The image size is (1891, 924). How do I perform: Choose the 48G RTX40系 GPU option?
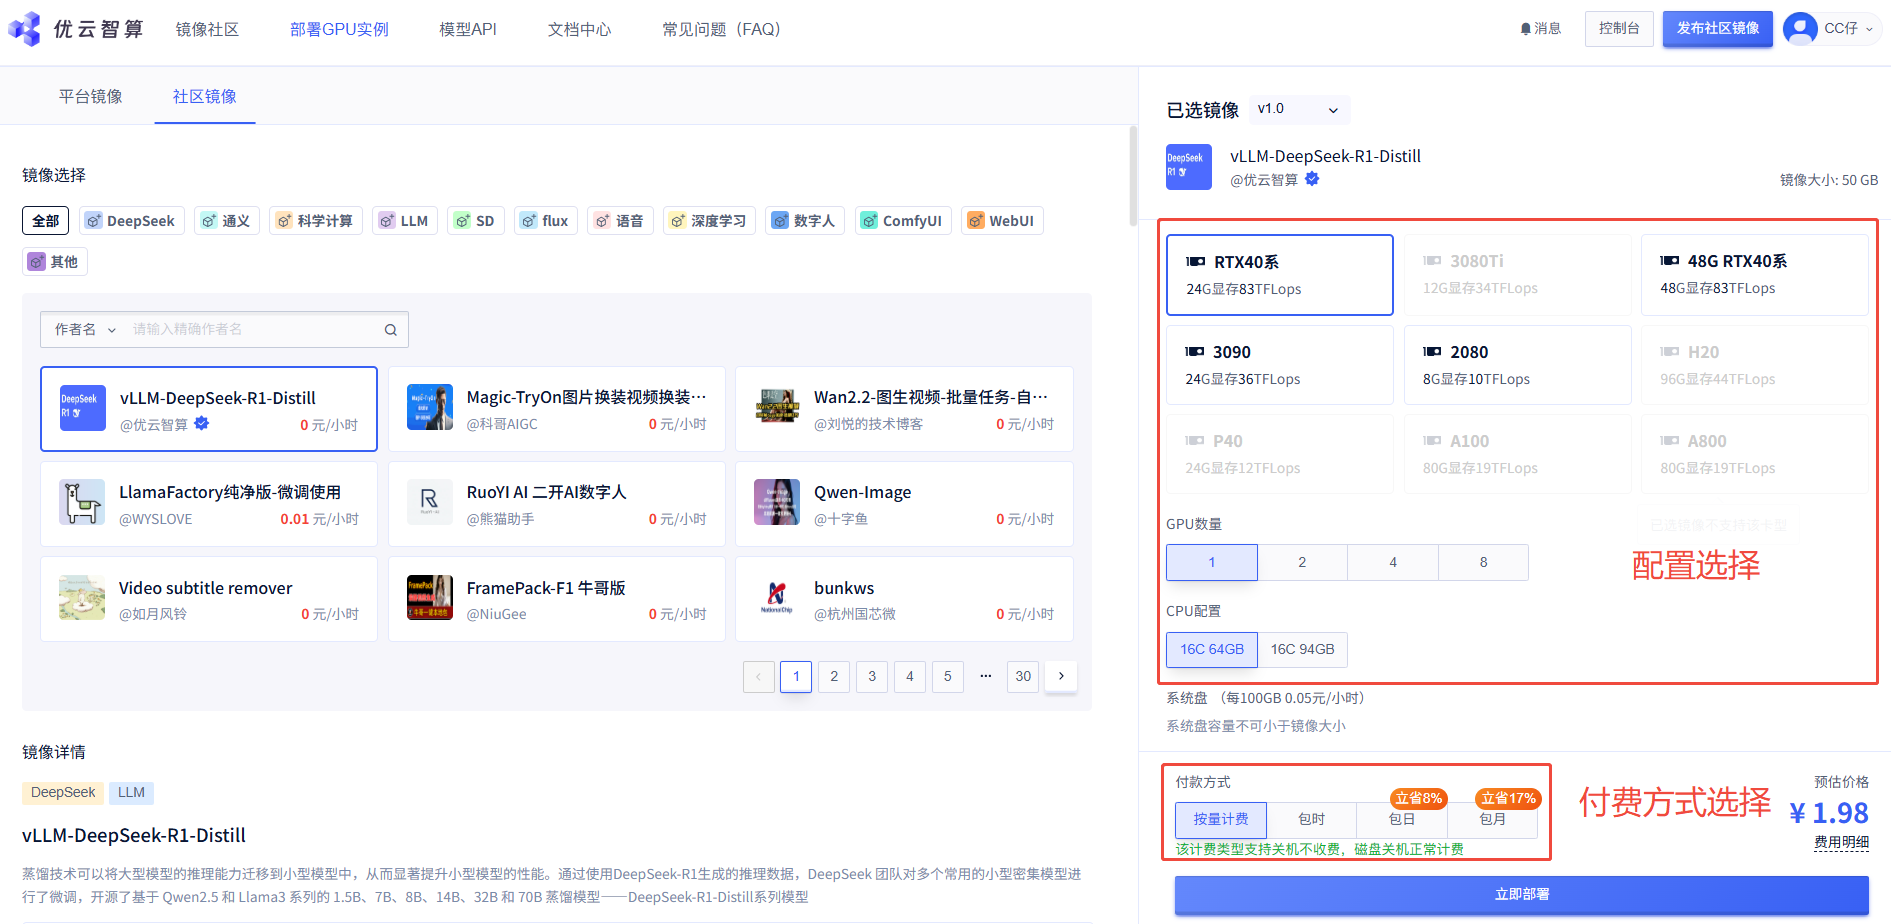click(1754, 275)
